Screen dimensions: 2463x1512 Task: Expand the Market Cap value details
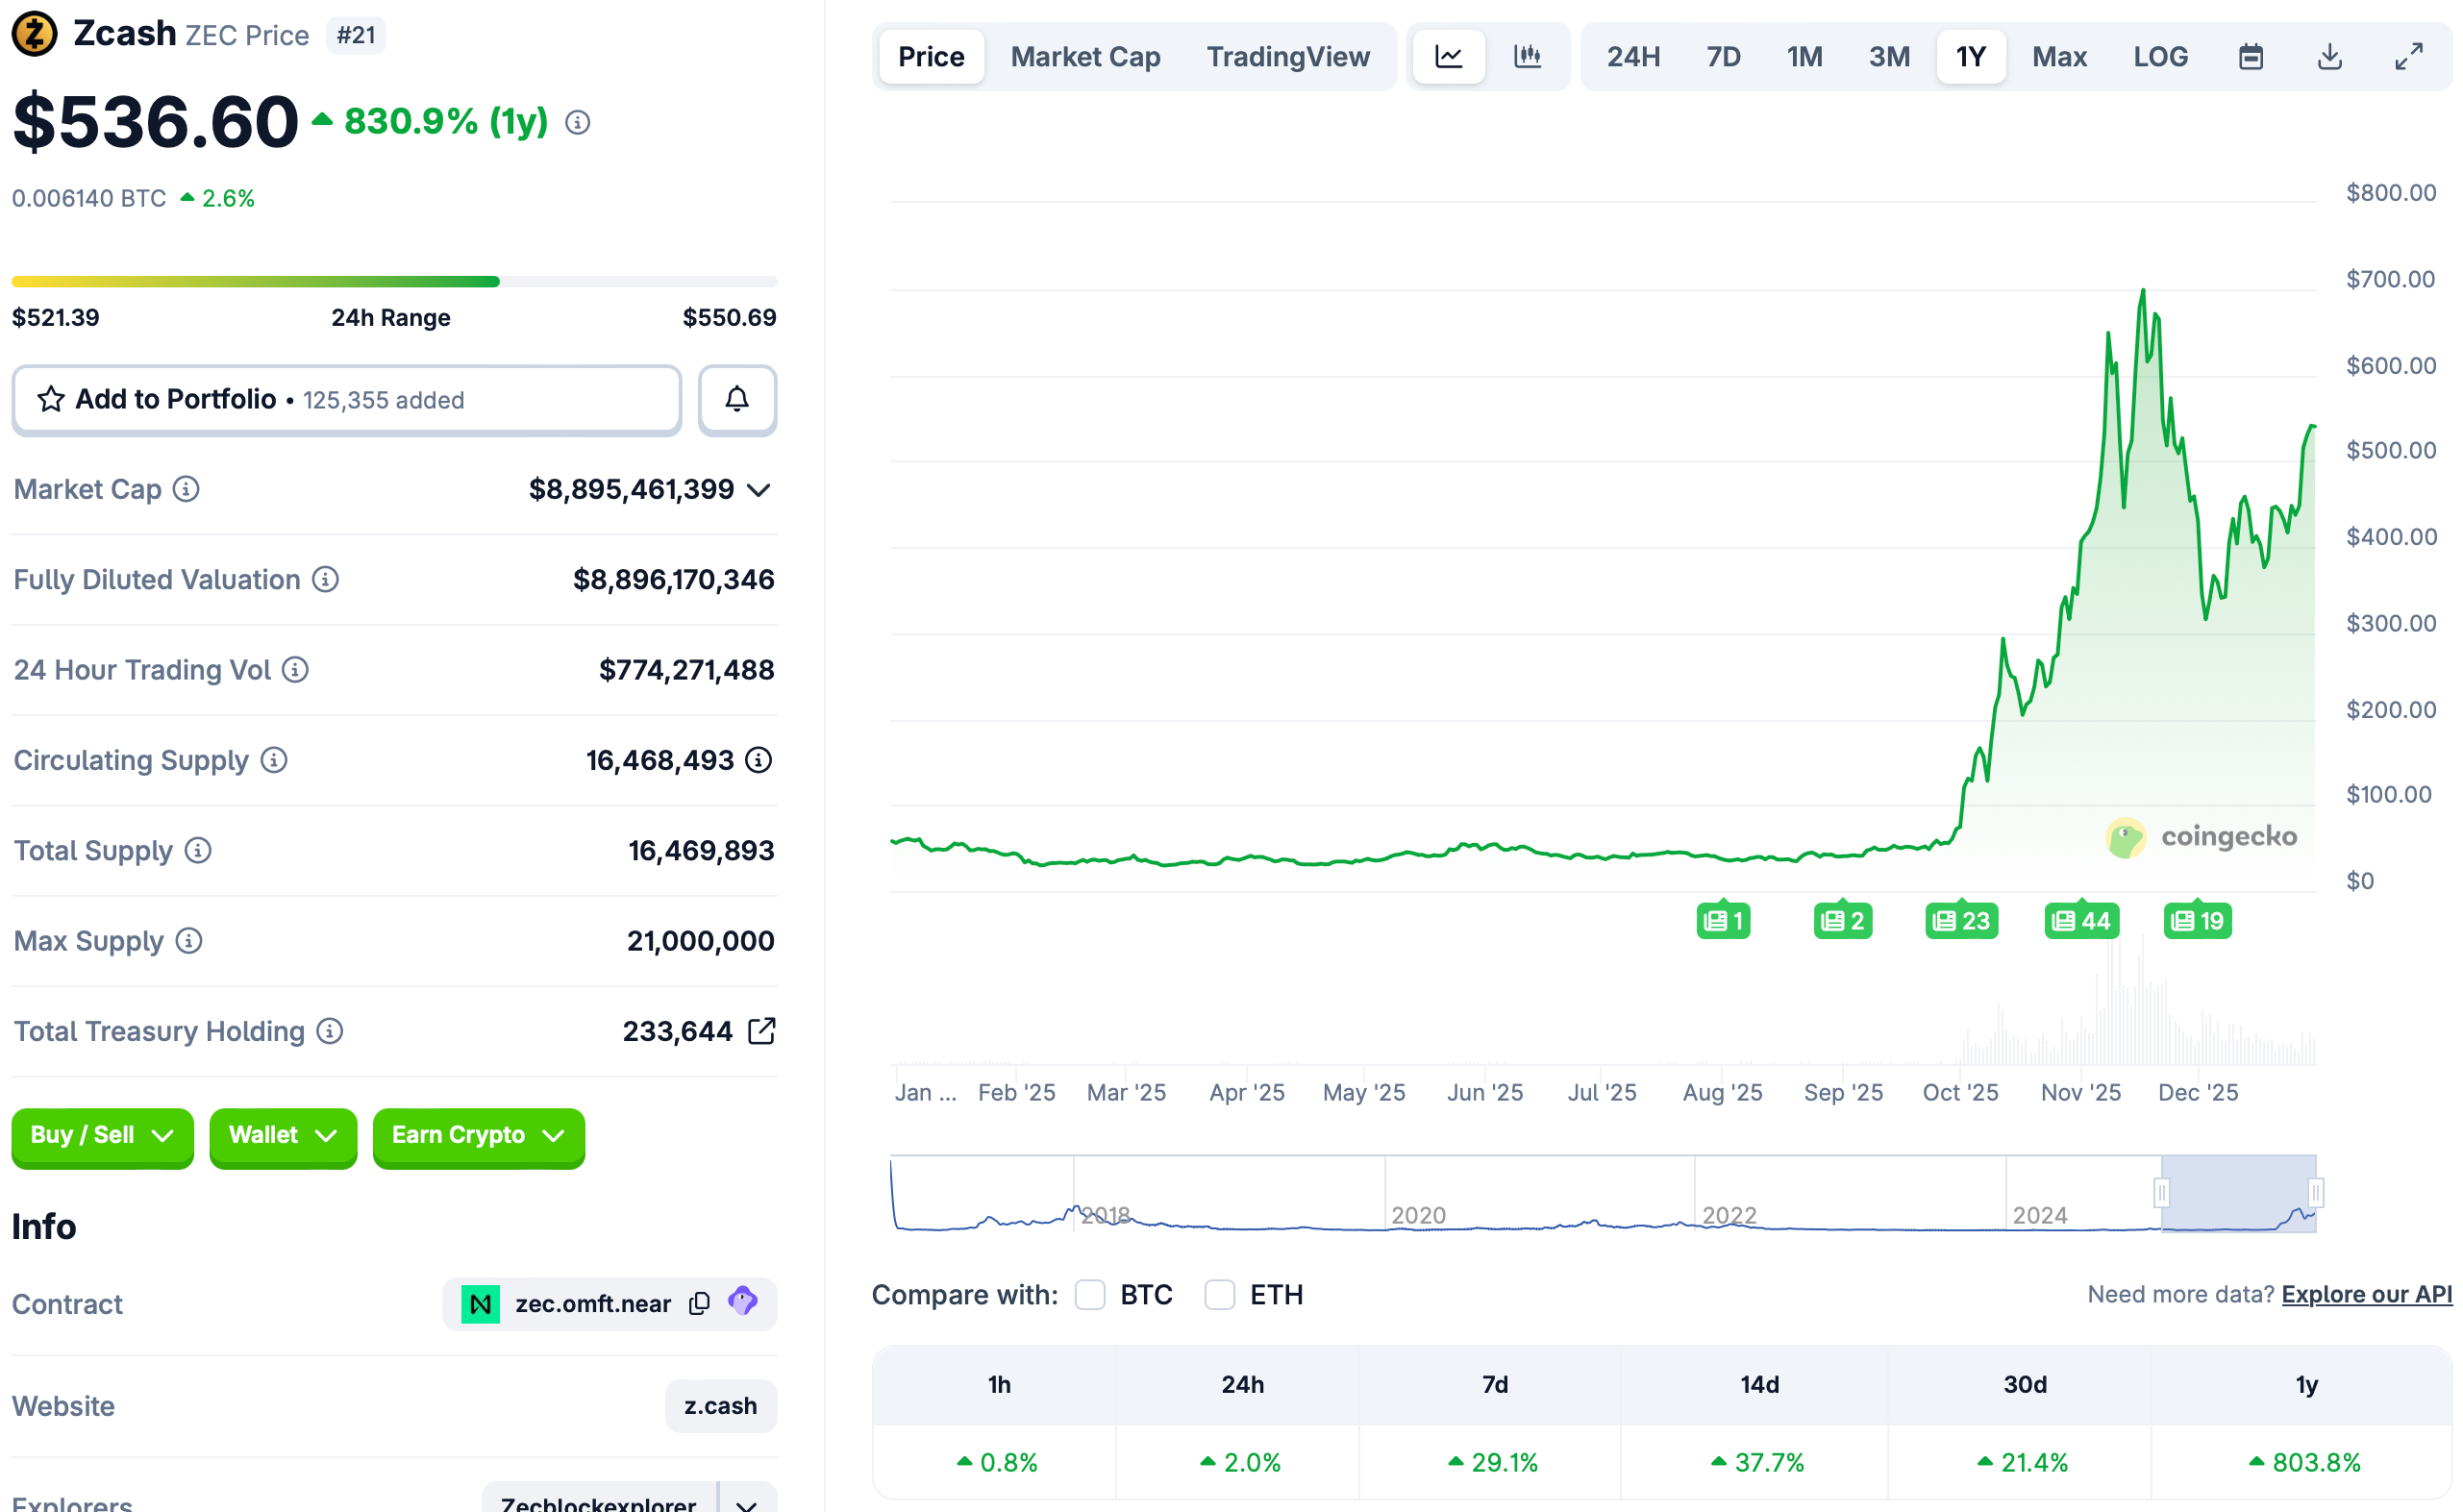[x=758, y=490]
